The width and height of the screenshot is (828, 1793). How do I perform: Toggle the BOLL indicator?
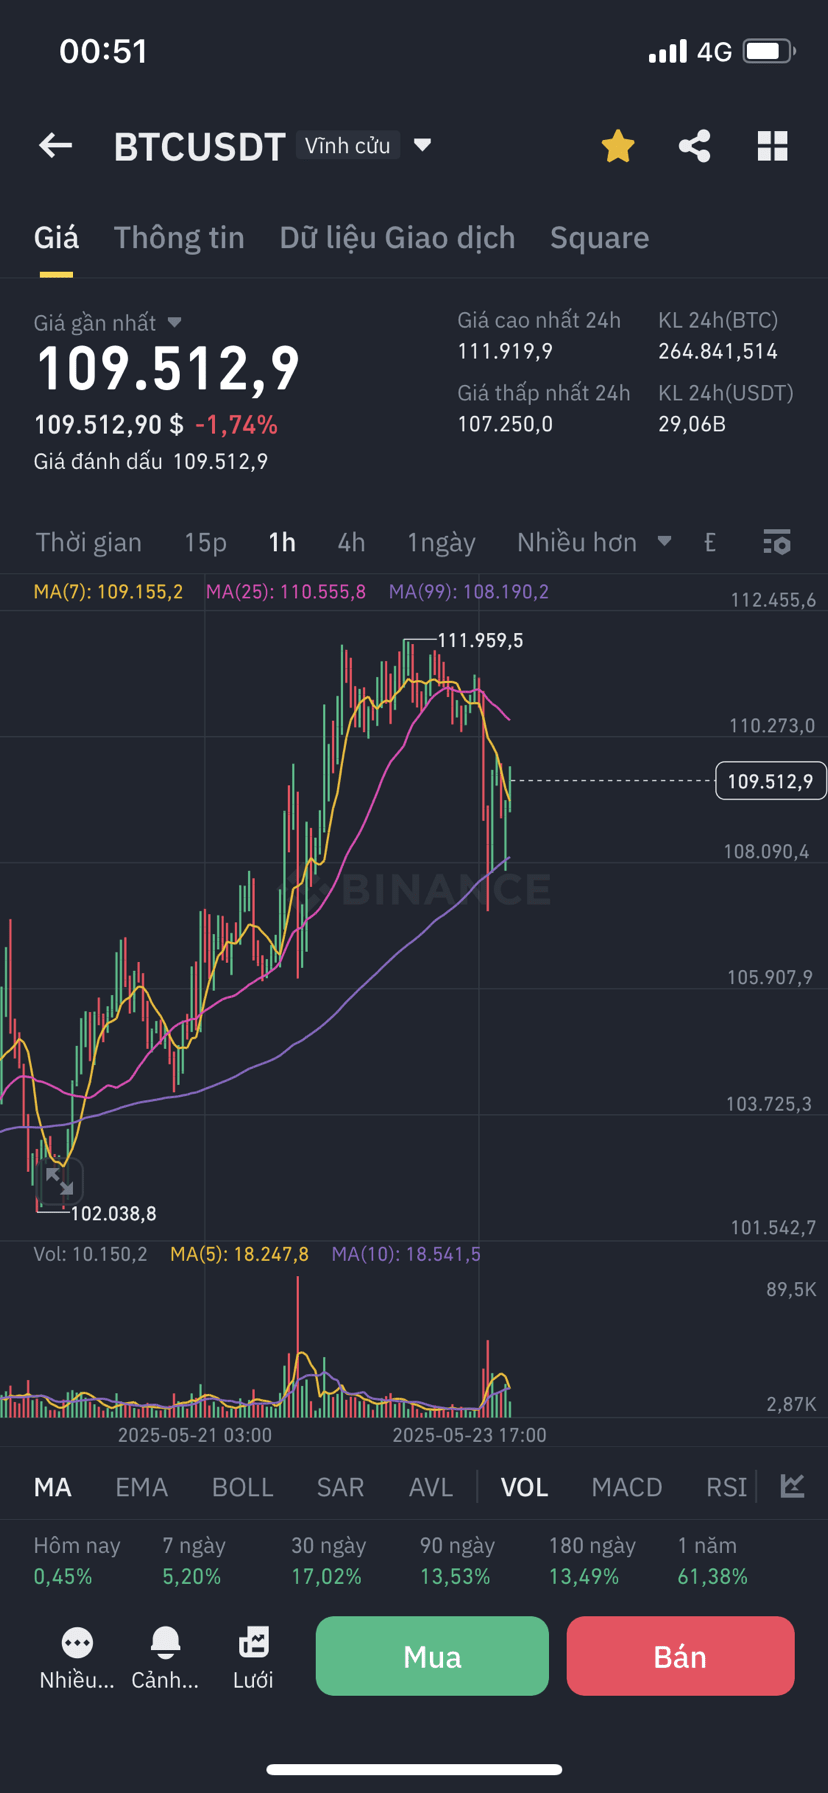click(242, 1487)
